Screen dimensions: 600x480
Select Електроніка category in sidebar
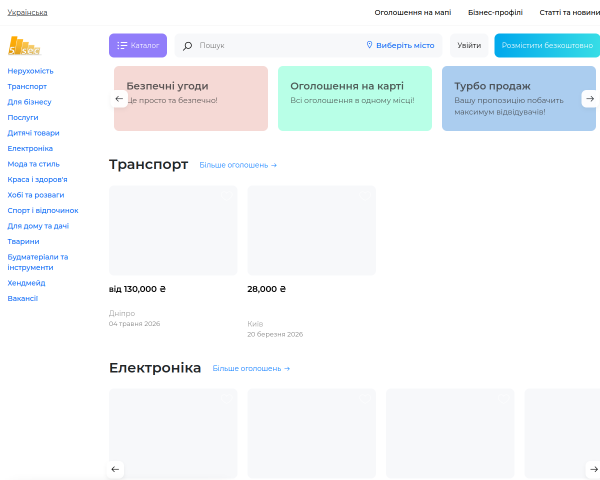point(30,149)
